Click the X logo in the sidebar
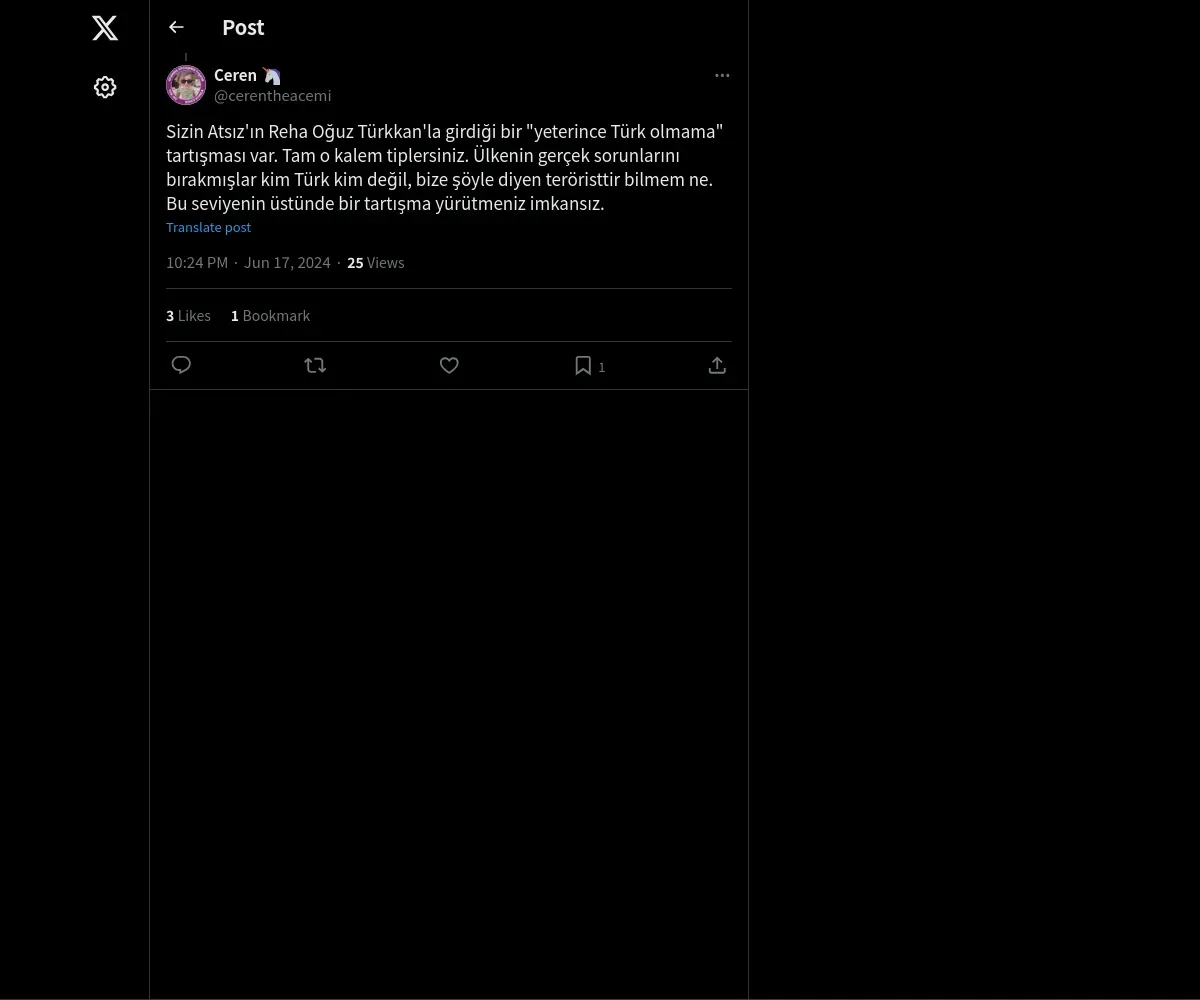 tap(105, 28)
